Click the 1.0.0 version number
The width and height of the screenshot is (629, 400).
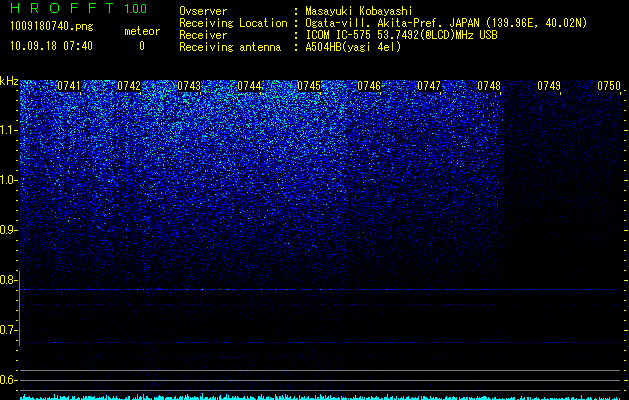click(x=136, y=8)
